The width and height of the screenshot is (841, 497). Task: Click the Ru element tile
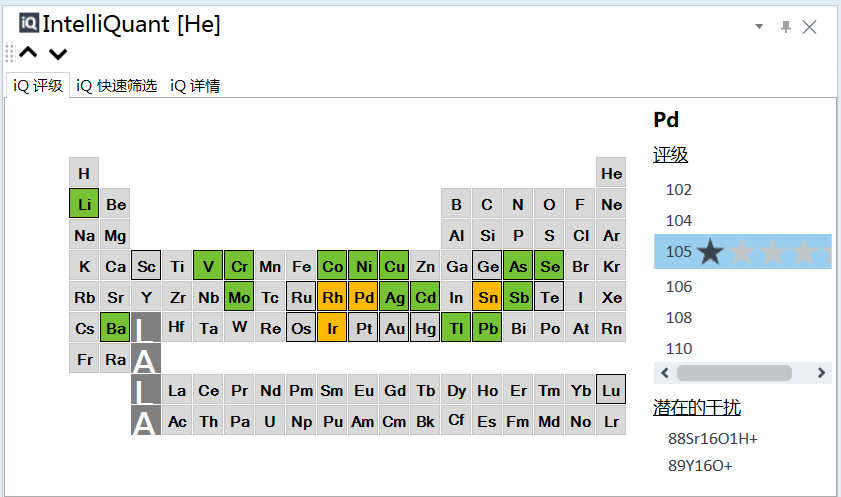pyautogui.click(x=301, y=297)
